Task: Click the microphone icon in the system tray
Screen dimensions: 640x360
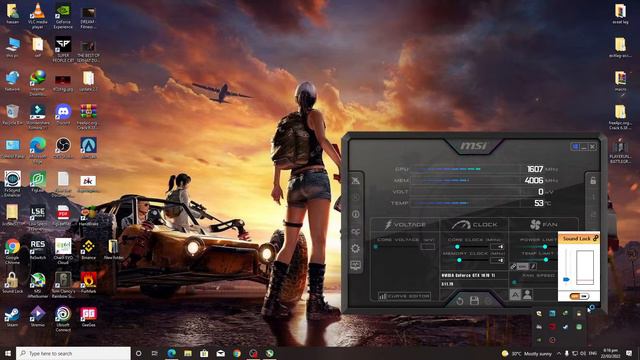Action: (x=567, y=353)
